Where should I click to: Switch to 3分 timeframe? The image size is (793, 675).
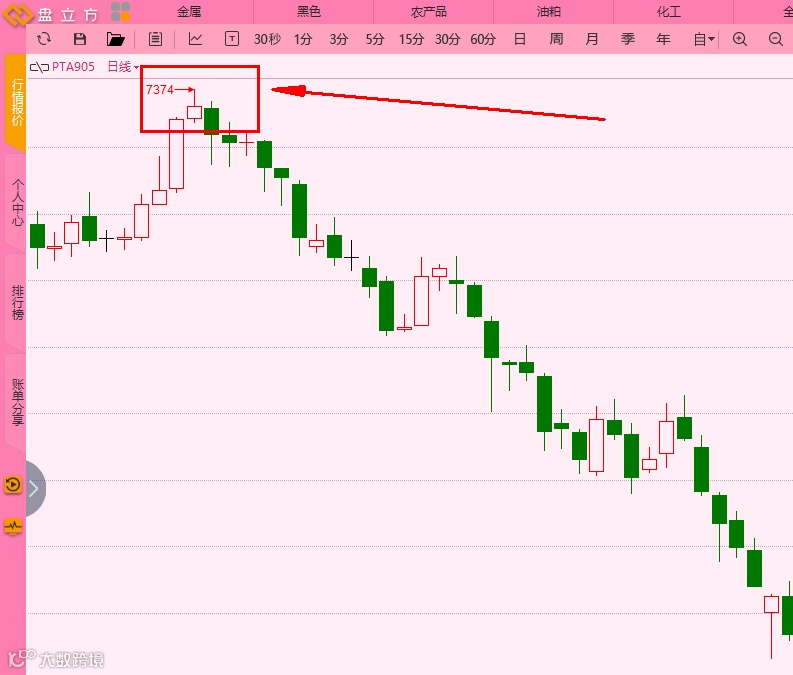[339, 39]
